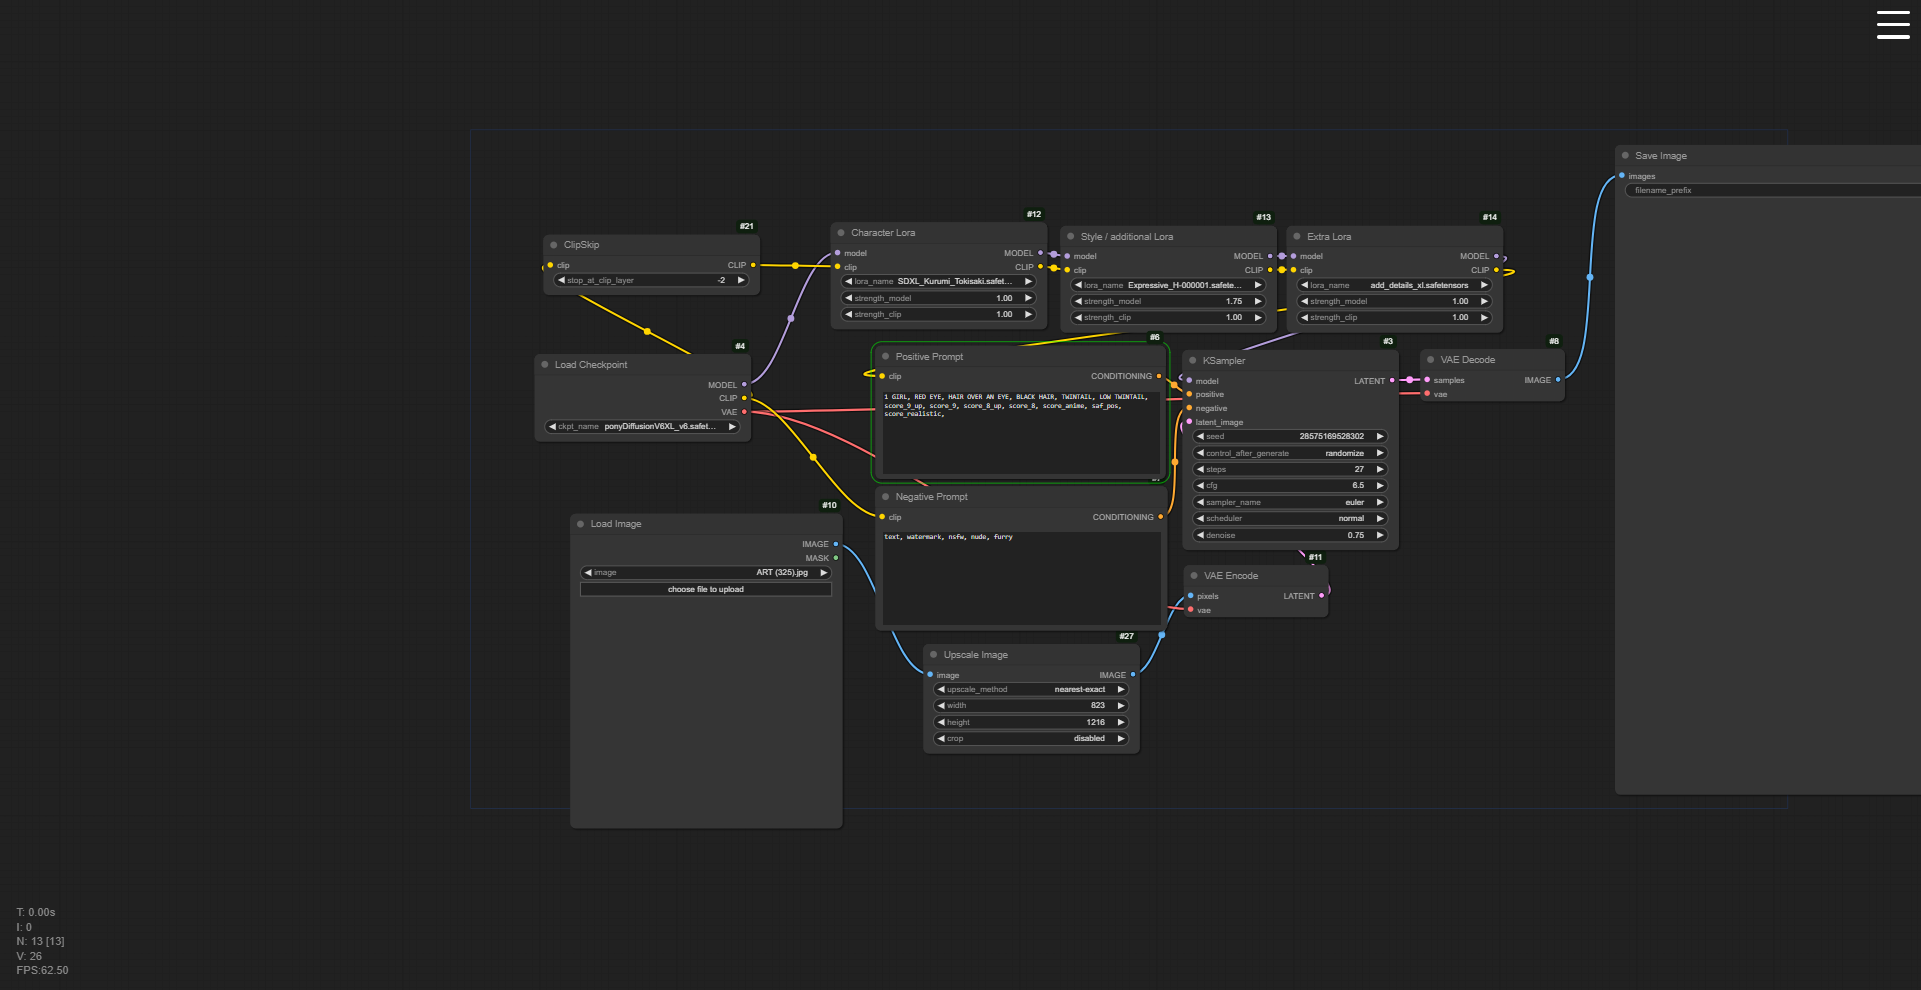Image resolution: width=1921 pixels, height=990 pixels.
Task: Open the lora_name dropdown in Character Lora
Action: pyautogui.click(x=938, y=282)
